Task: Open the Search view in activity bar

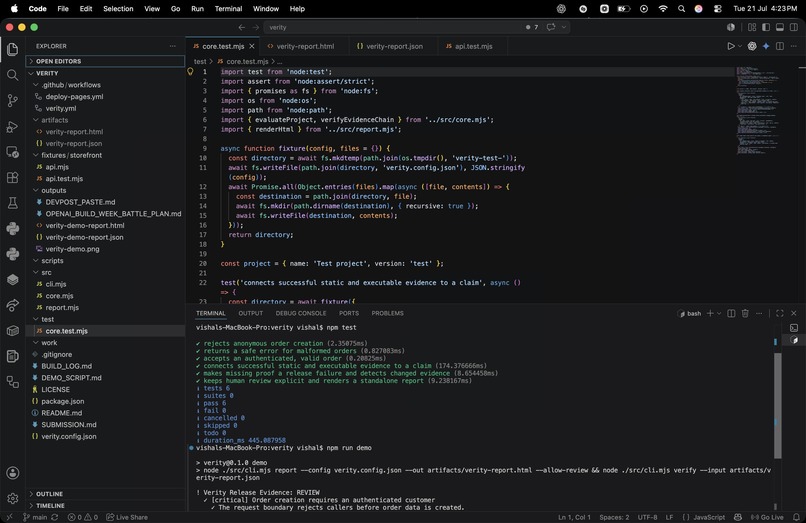Action: [13, 75]
